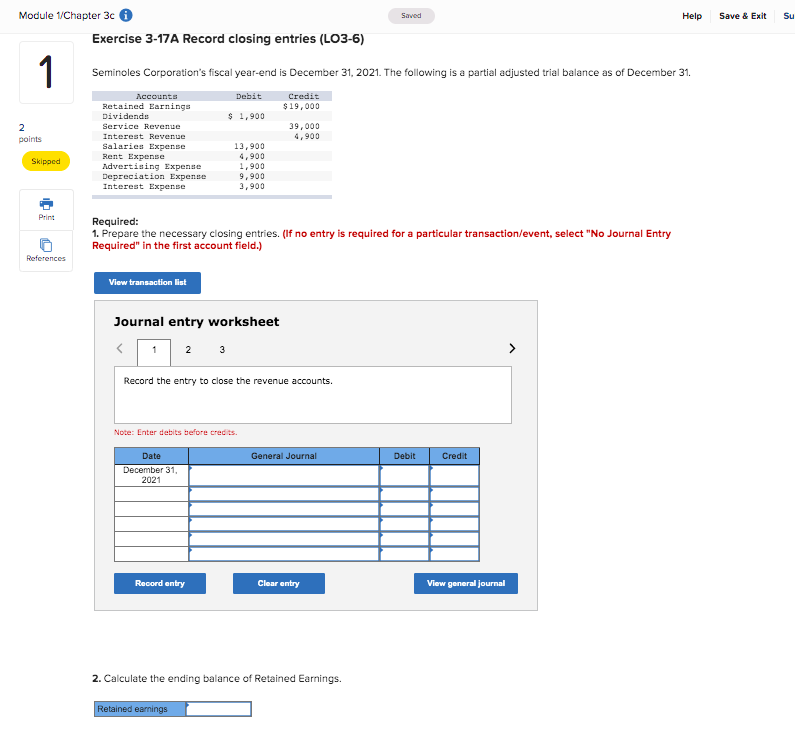Click the Saved status indicator
Image resolution: width=795 pixels, height=742 pixels.
[x=411, y=16]
